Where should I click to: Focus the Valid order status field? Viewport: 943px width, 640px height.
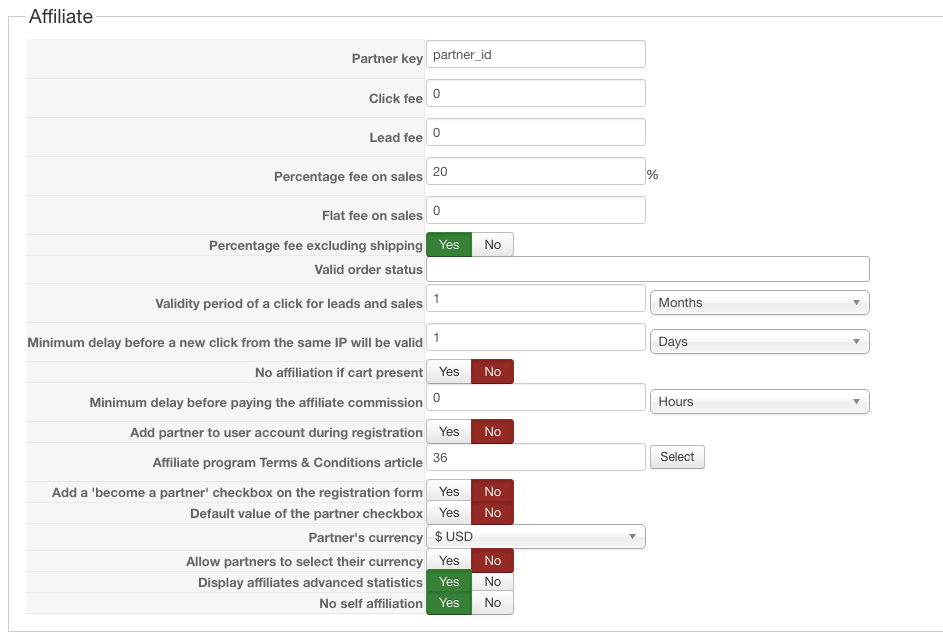[x=648, y=269]
